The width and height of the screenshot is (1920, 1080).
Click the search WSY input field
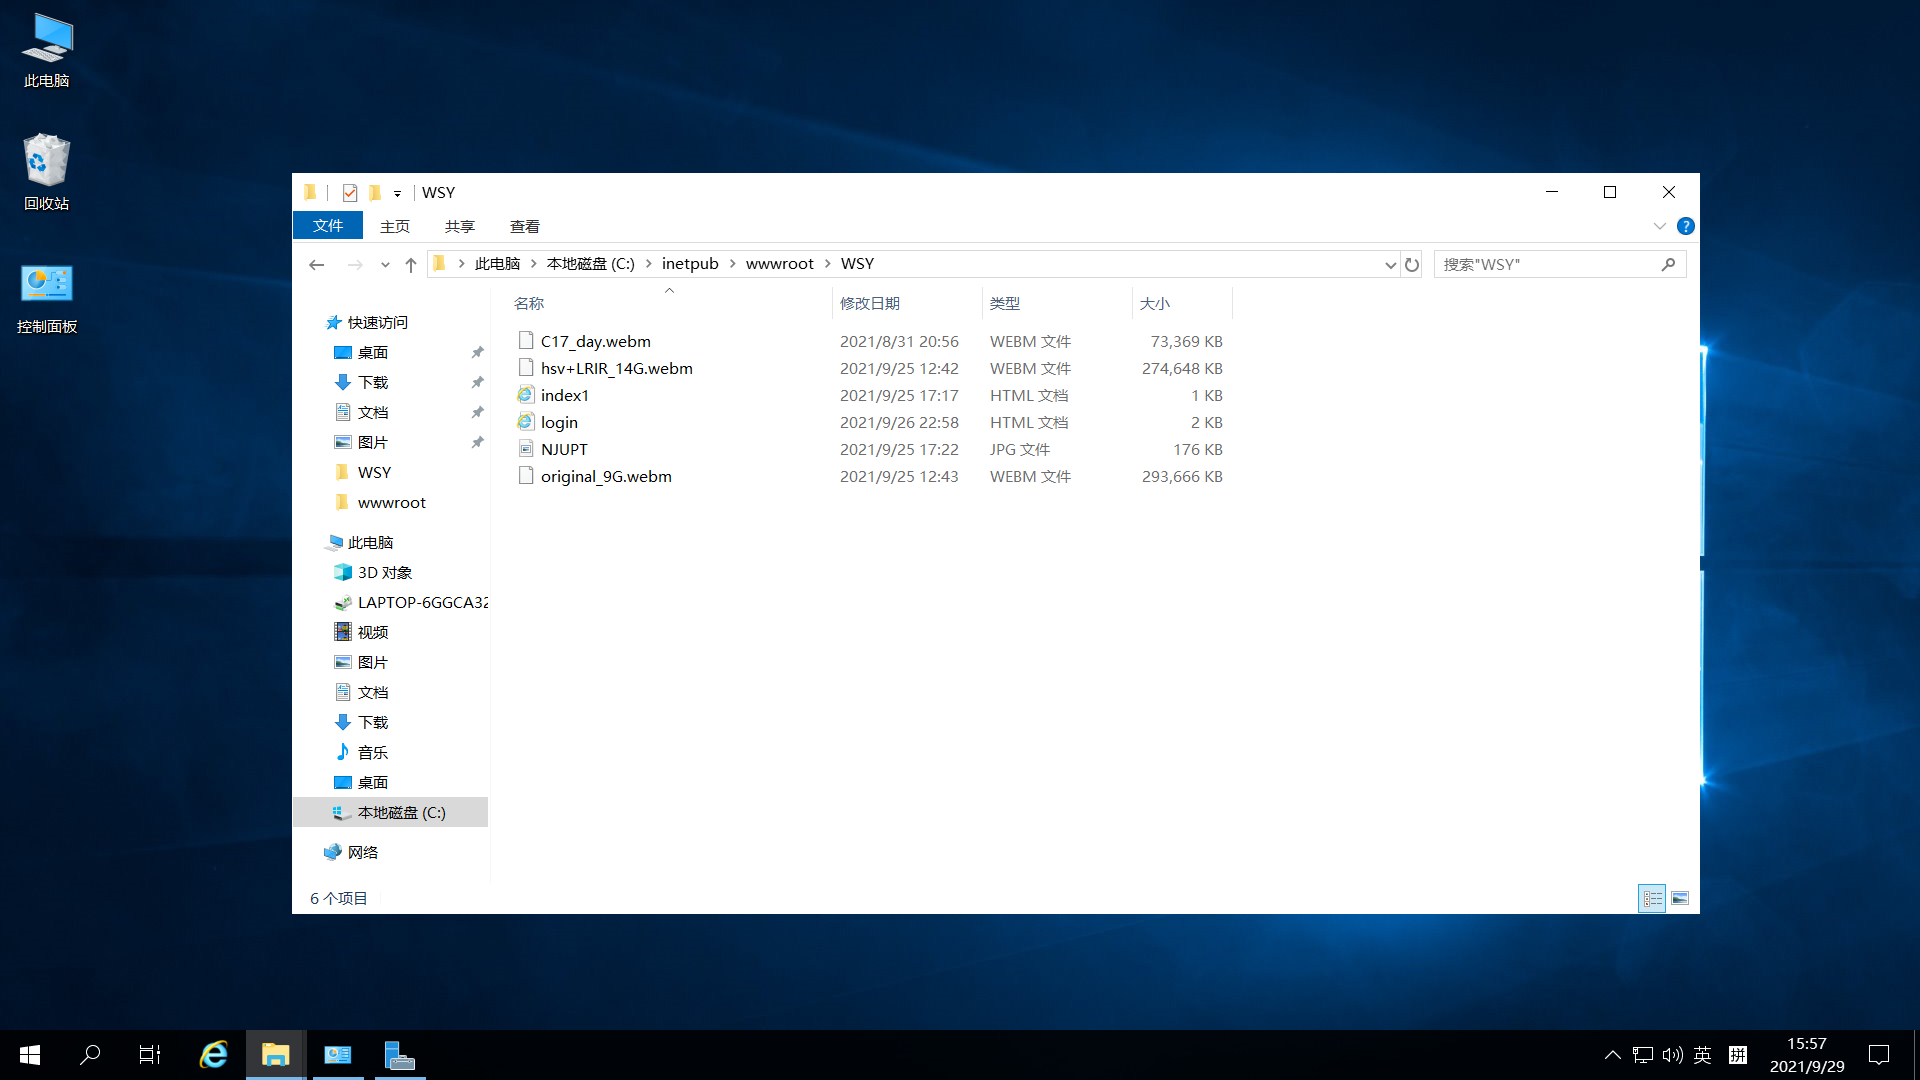point(1545,264)
